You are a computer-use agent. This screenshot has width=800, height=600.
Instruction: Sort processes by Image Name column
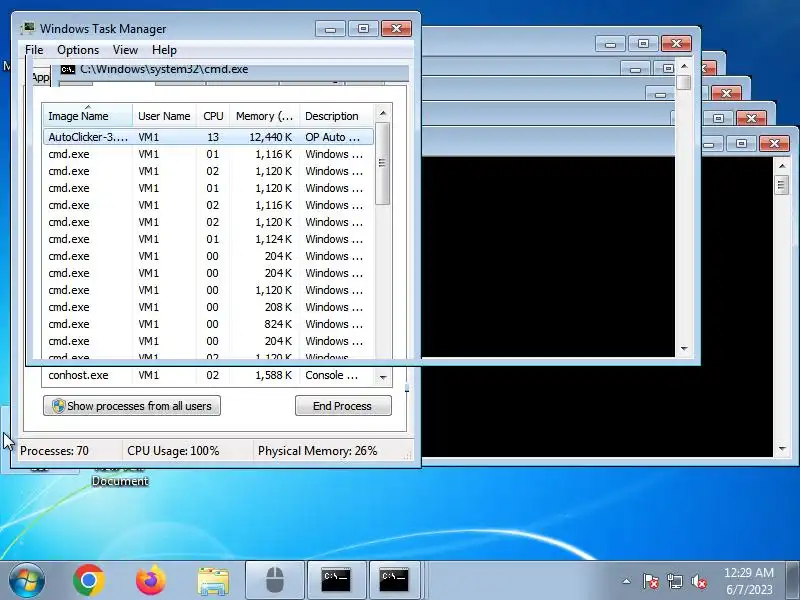(88, 116)
